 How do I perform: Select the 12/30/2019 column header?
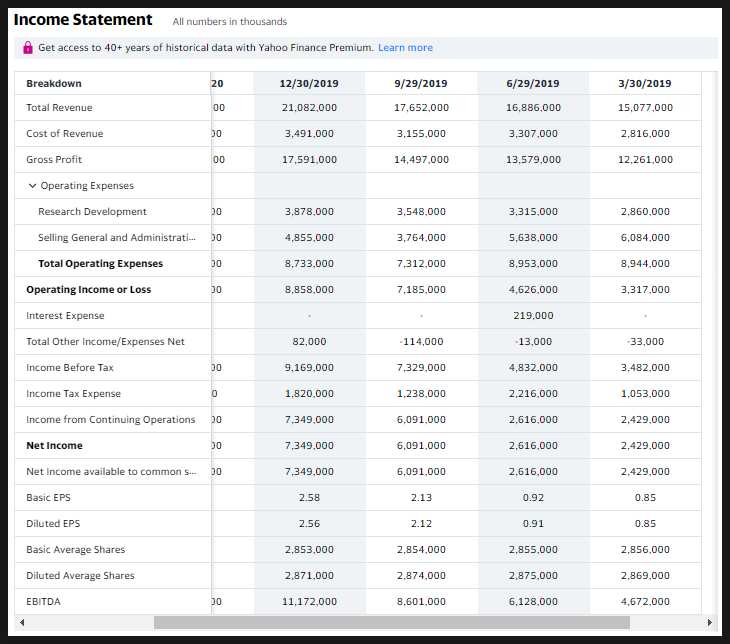point(309,83)
